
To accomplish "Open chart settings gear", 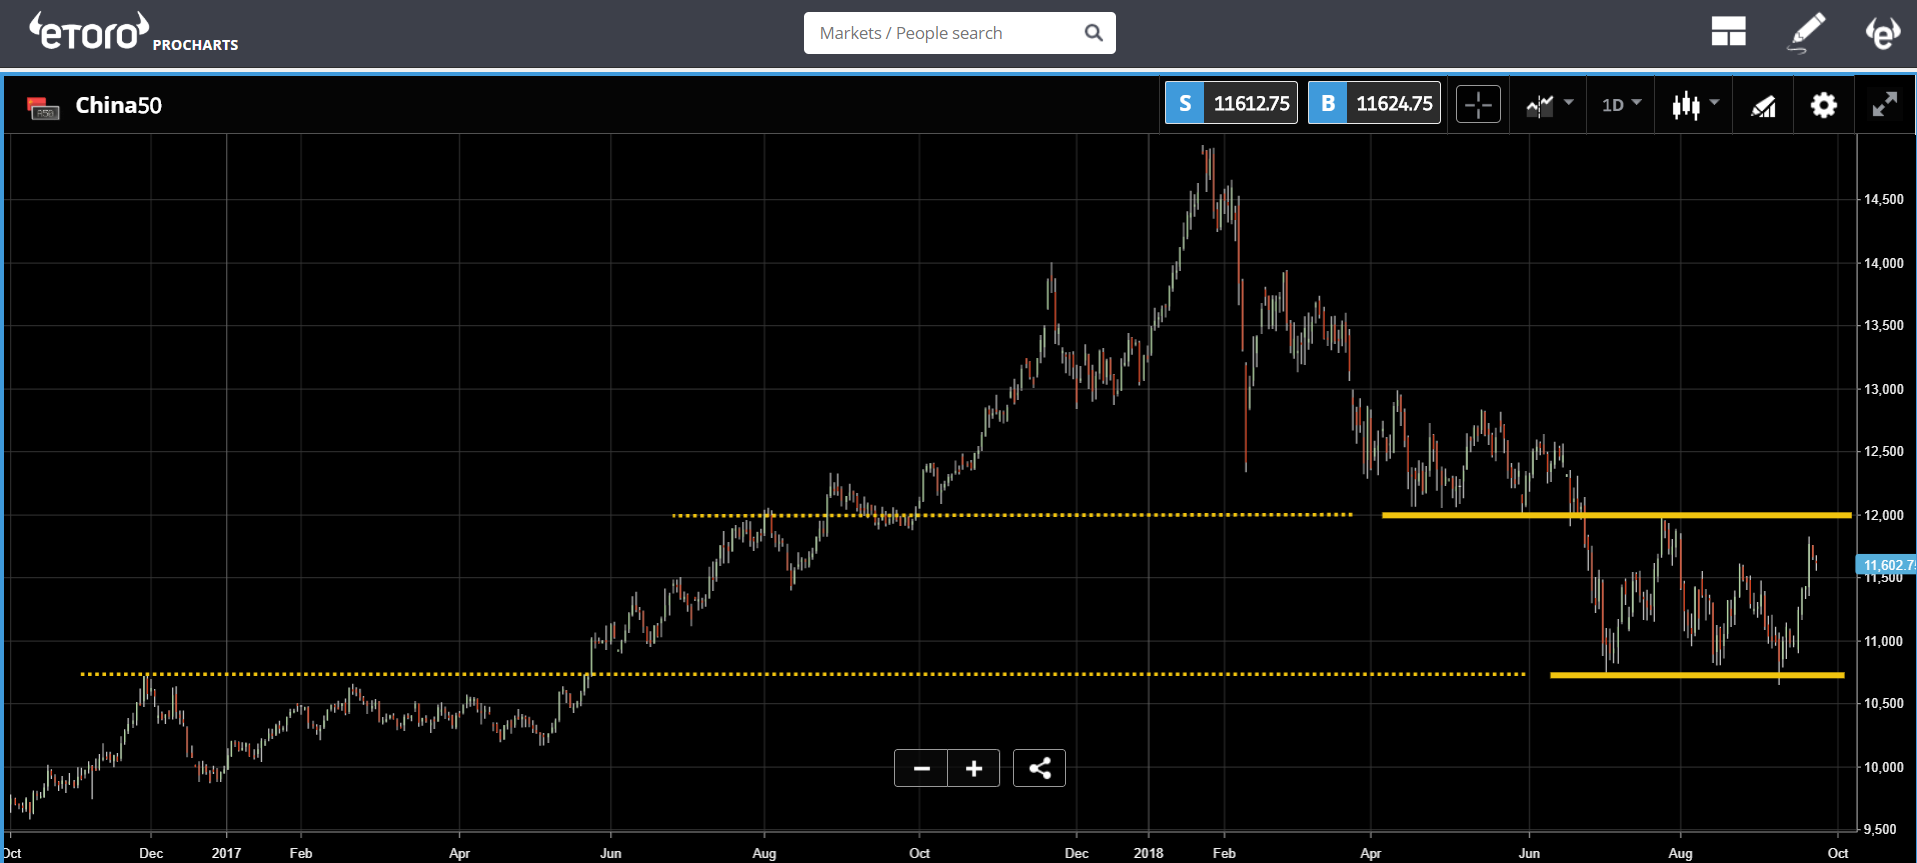I will [1824, 105].
